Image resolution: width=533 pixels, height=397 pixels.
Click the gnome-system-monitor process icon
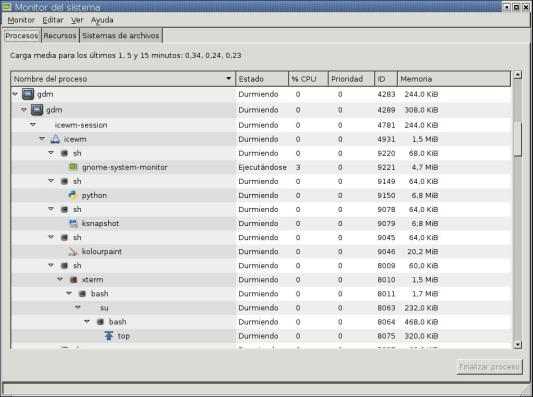pyautogui.click(x=73, y=167)
